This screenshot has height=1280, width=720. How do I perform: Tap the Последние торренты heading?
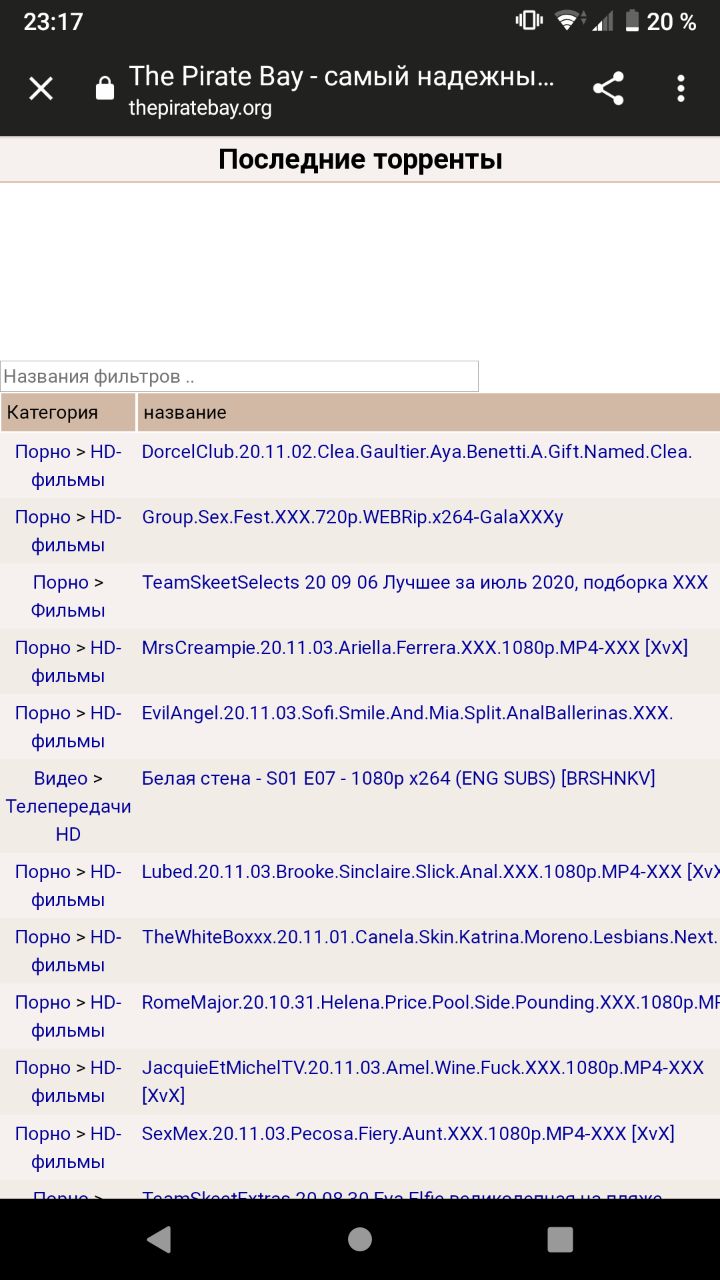[360, 159]
